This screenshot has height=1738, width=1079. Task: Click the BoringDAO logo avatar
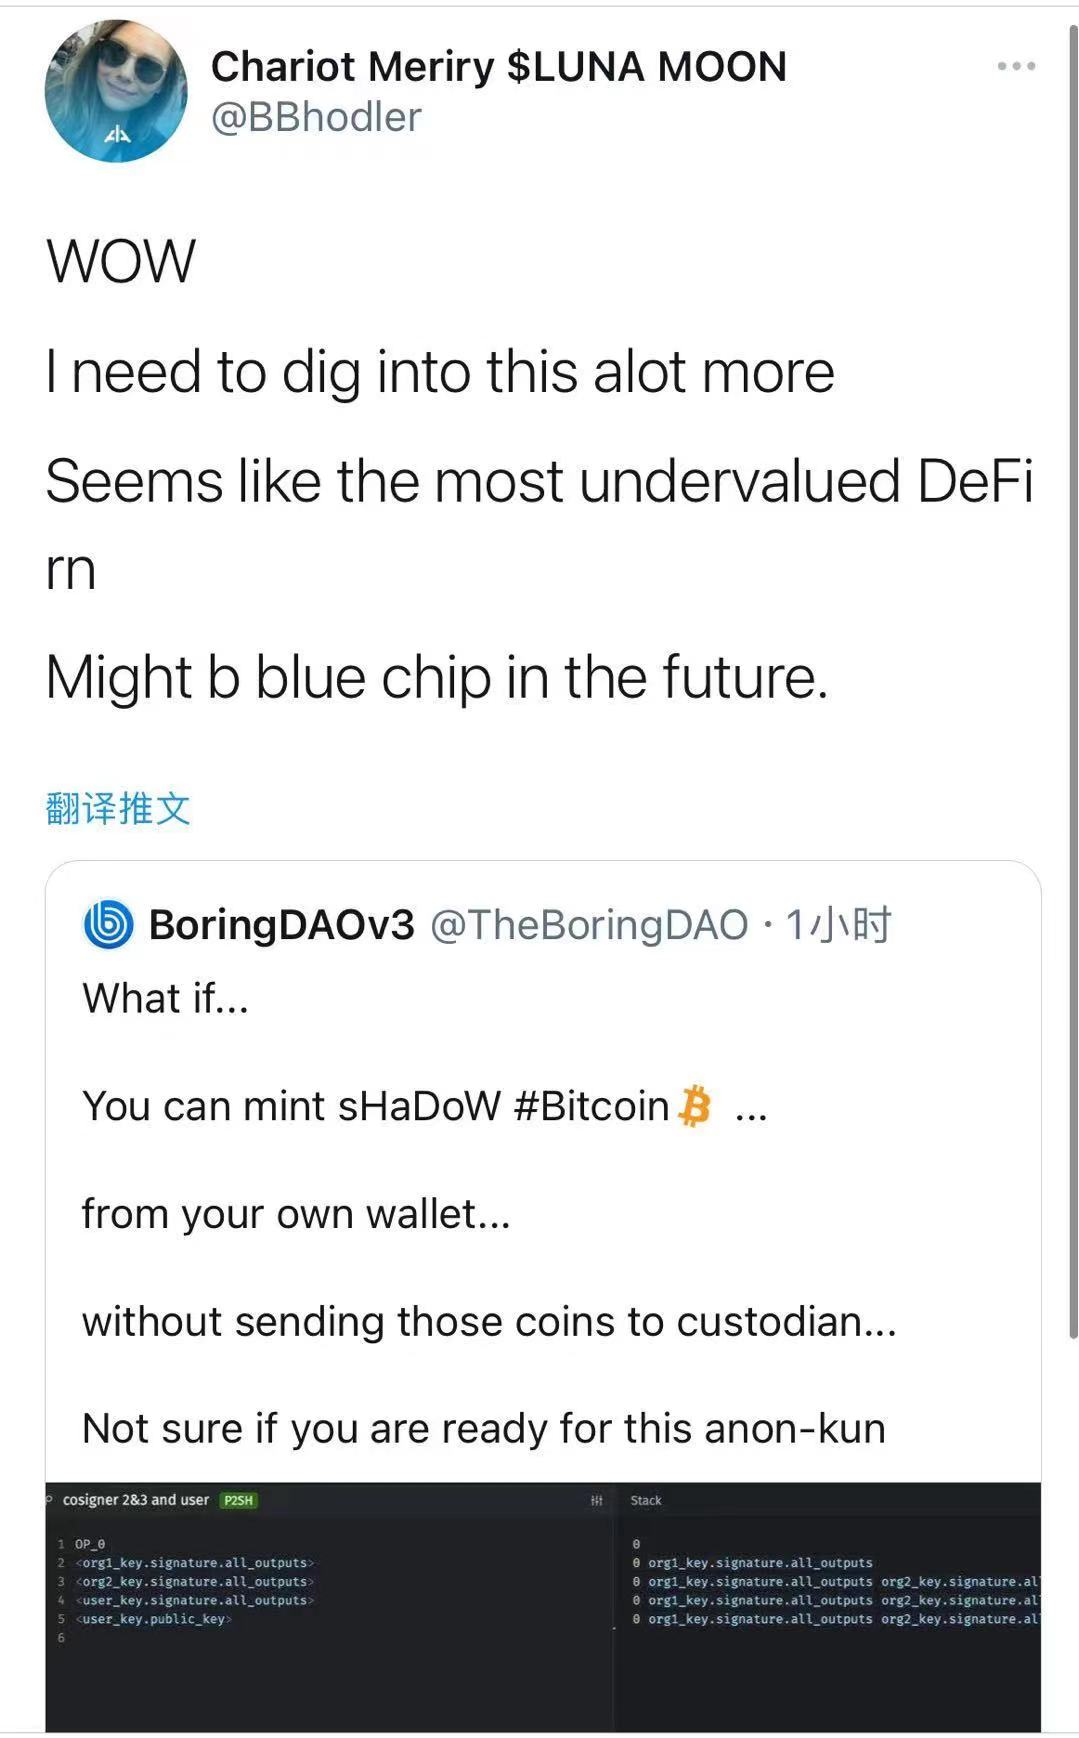coord(108,924)
